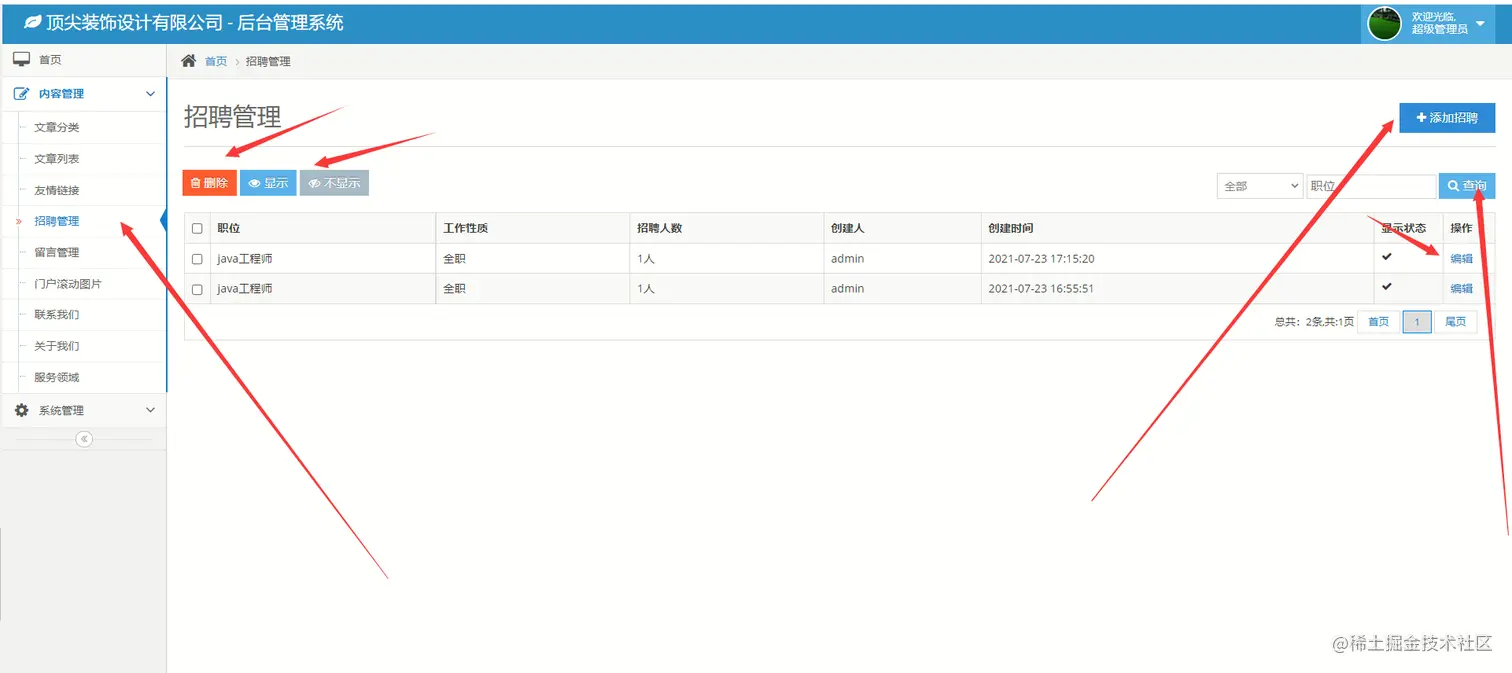Click the monitor icon beside 首页 in sidebar
This screenshot has height=673, width=1512.
21,59
